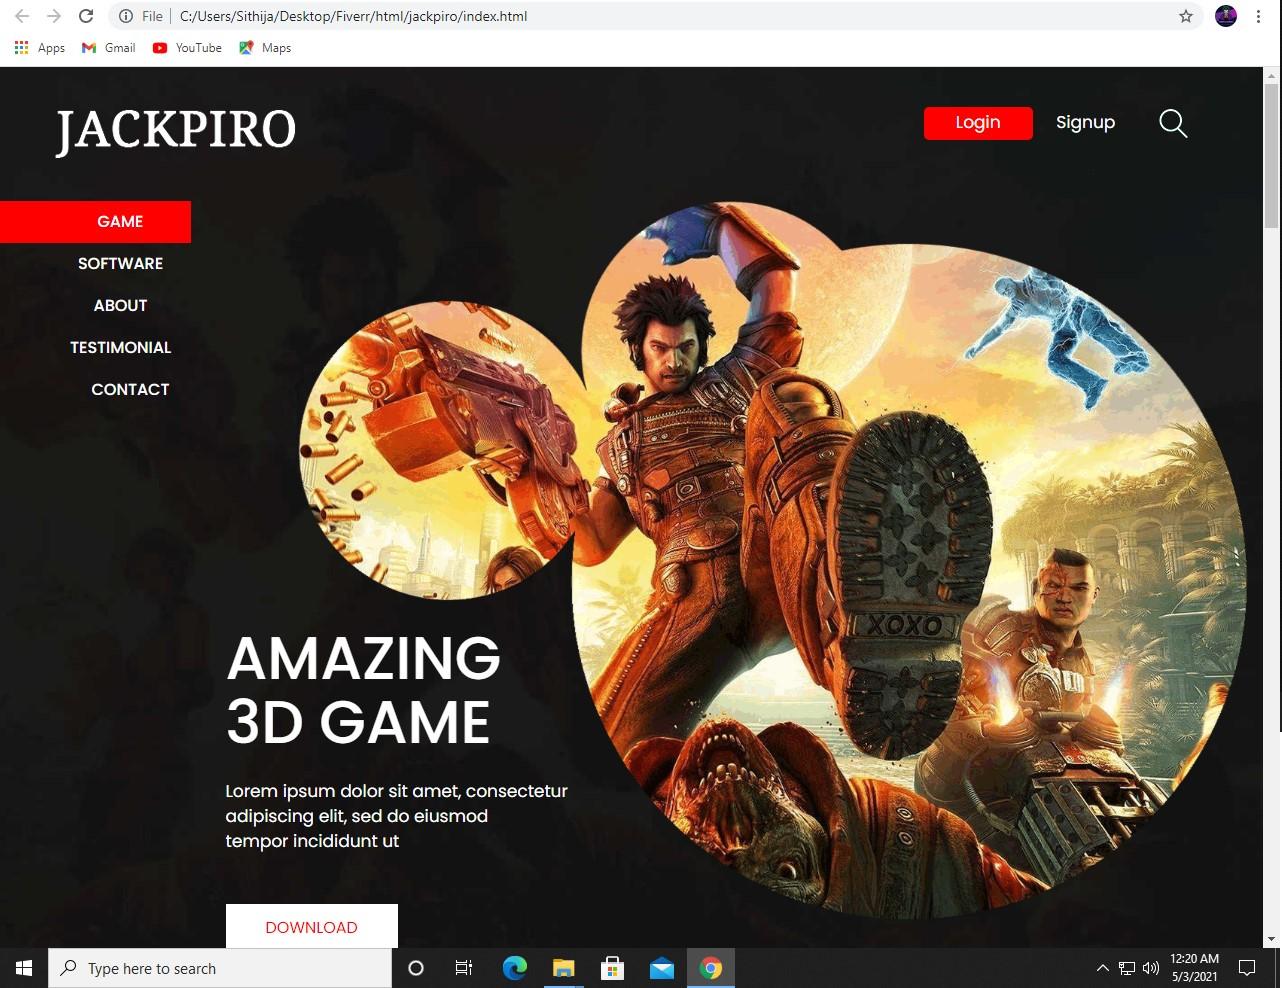
Task: Open the volume control in the system tray
Action: (x=1151, y=967)
